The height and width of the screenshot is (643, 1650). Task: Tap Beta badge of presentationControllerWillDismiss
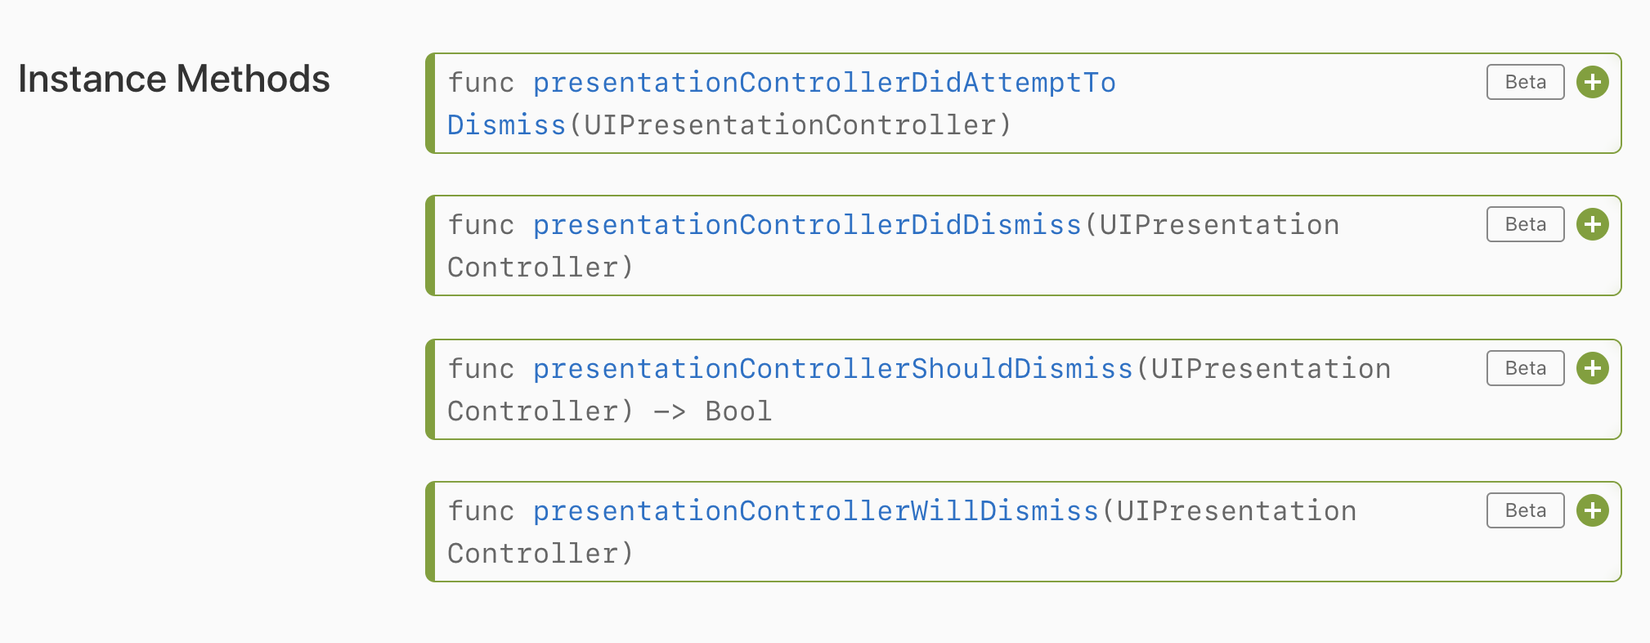[x=1525, y=510]
